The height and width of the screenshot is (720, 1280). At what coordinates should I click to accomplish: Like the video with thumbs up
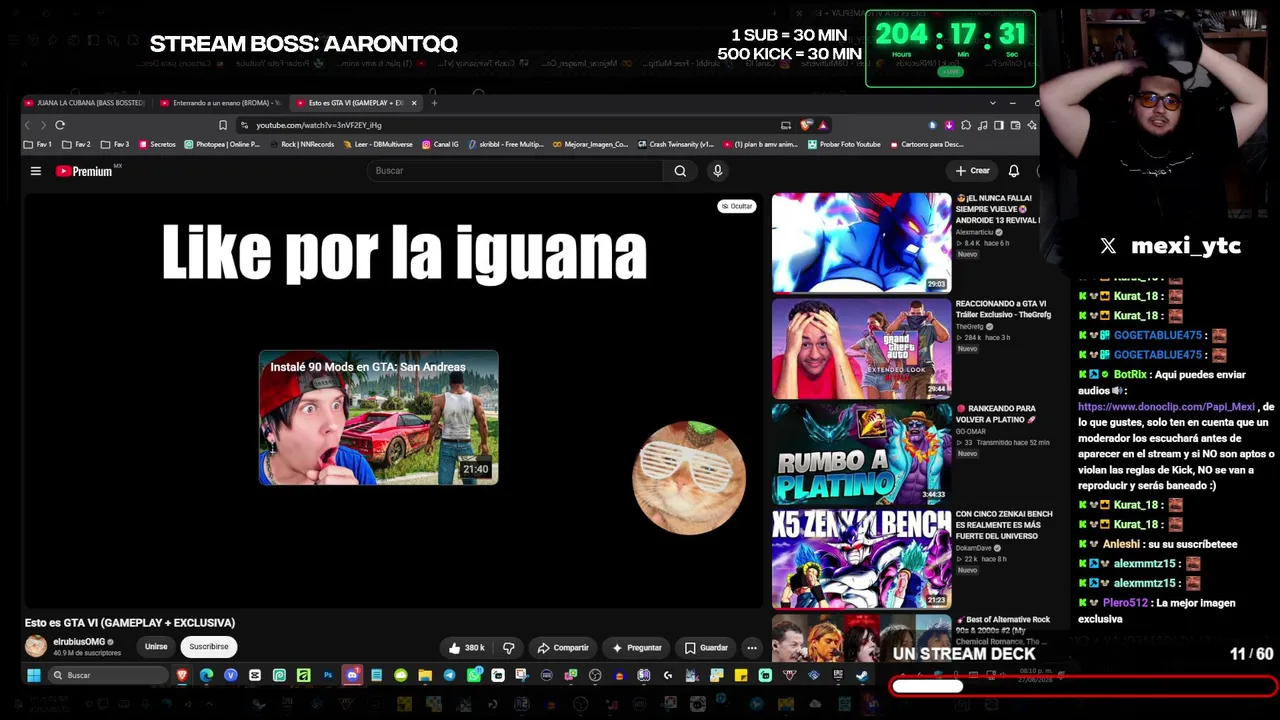click(x=467, y=648)
